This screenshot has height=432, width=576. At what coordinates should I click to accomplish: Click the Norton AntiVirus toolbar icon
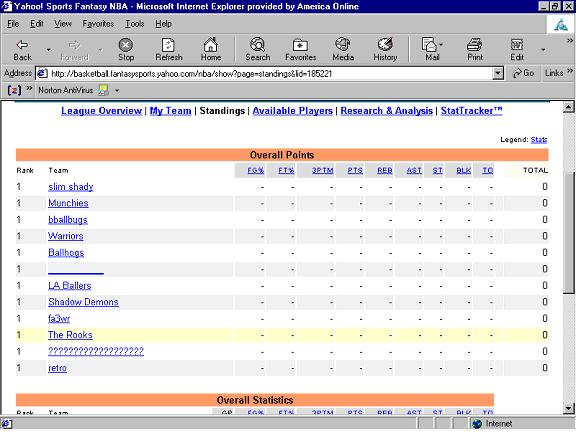click(x=104, y=90)
